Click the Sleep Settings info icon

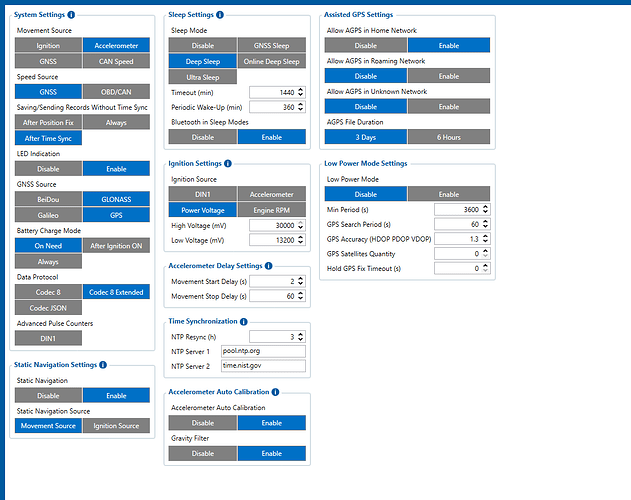tap(220, 15)
